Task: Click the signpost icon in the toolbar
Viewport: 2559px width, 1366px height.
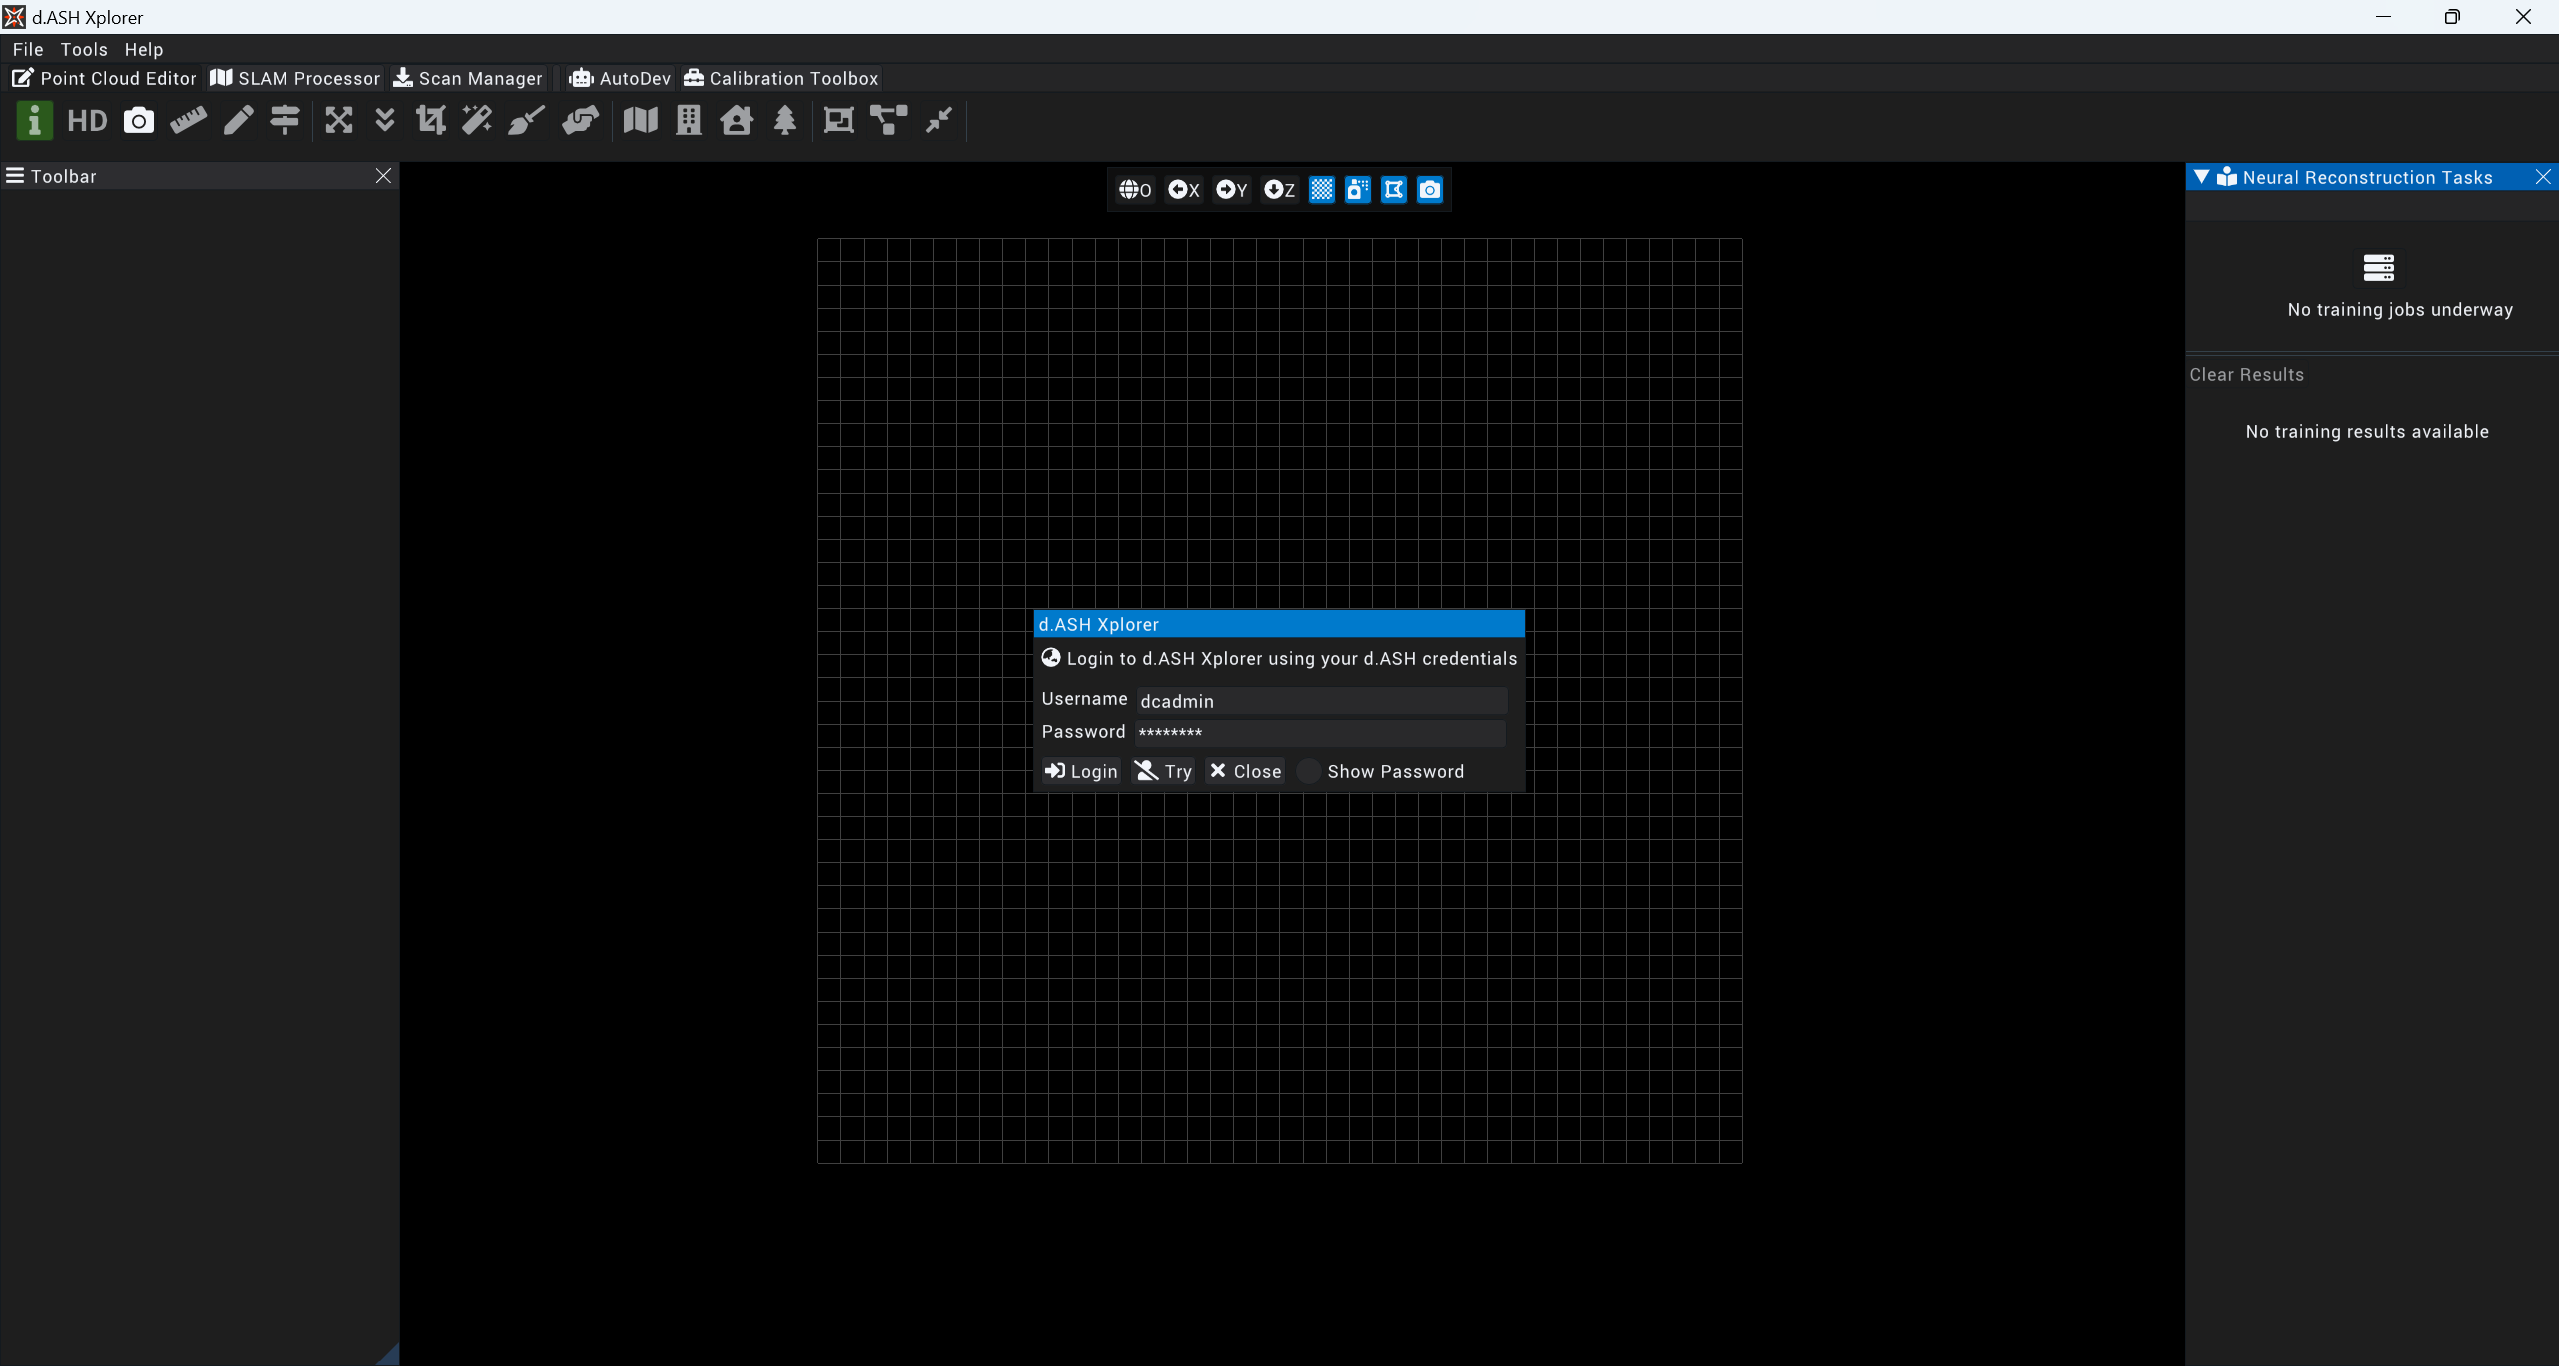Action: point(285,121)
